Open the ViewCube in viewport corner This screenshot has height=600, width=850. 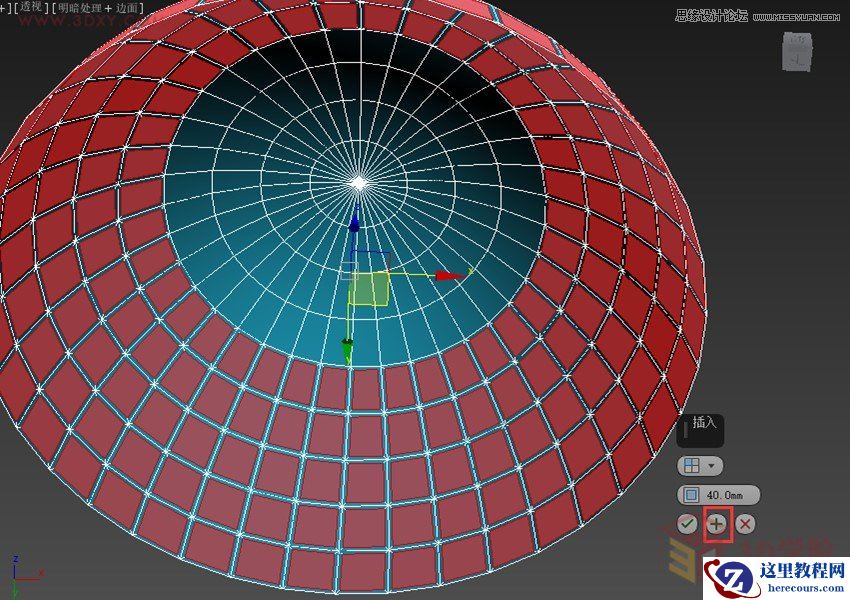[x=797, y=52]
